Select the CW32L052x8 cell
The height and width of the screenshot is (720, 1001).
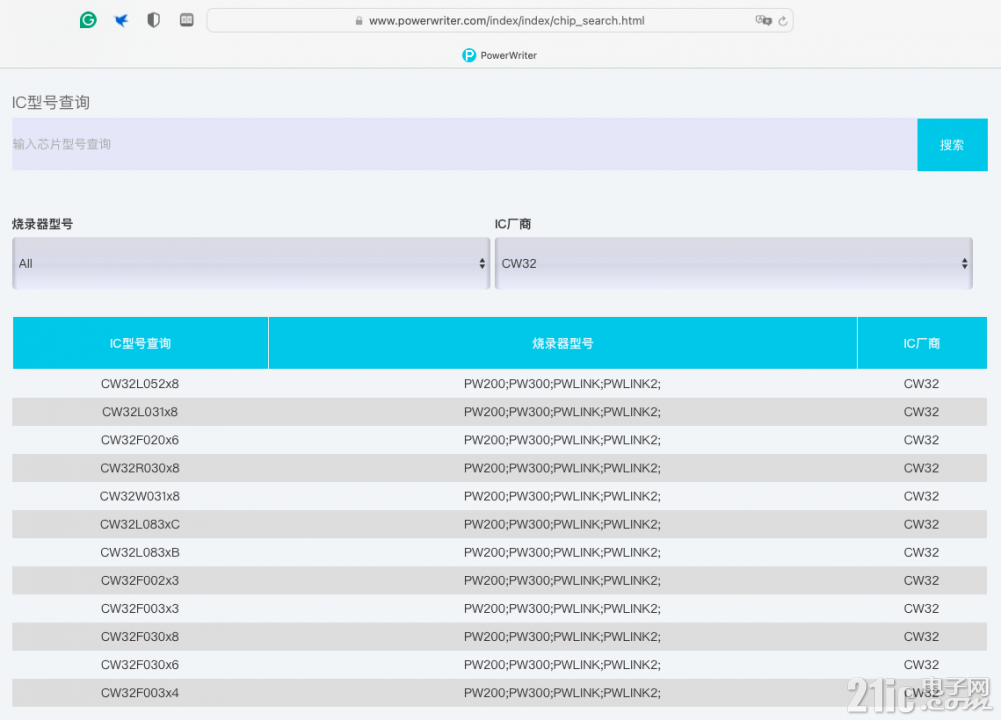click(x=140, y=384)
